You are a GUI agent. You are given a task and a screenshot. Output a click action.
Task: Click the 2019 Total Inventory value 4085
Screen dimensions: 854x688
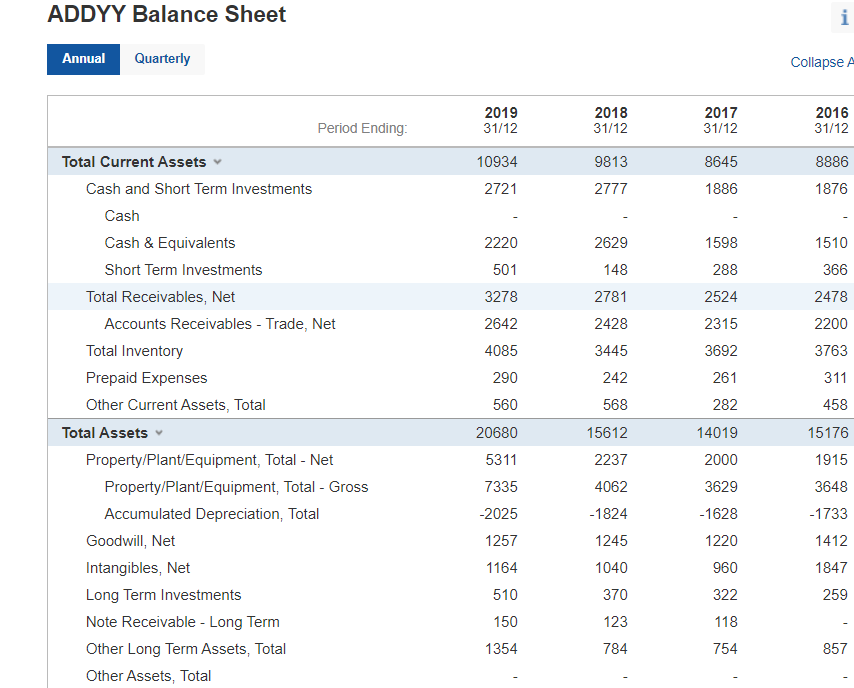tap(501, 351)
